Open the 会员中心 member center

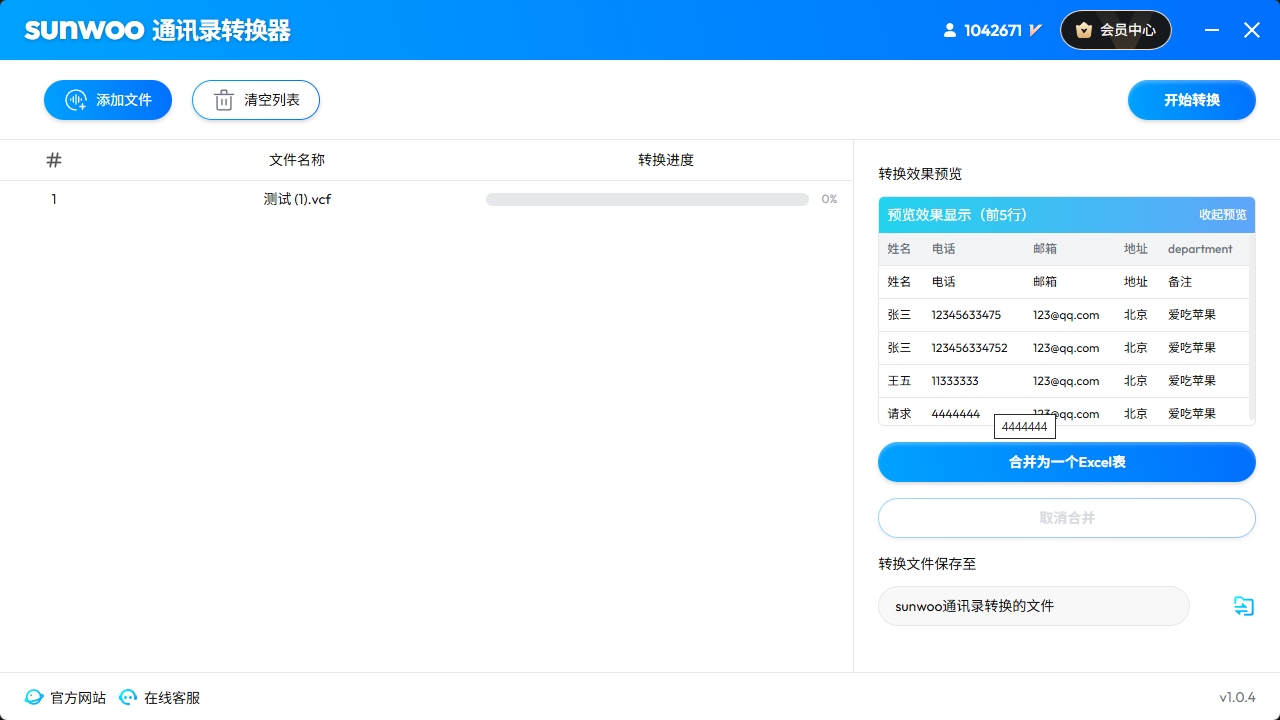[x=1116, y=30]
